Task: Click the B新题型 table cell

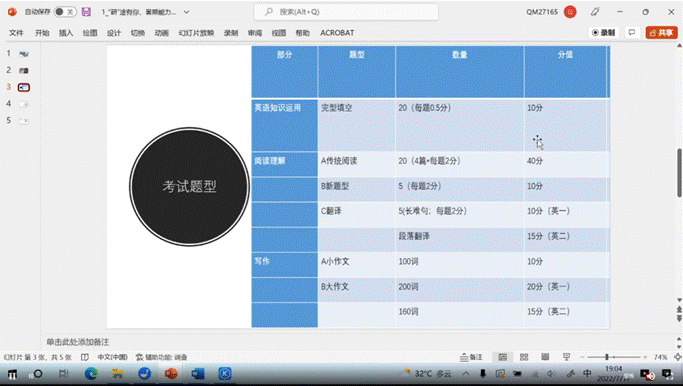Action: coord(357,189)
